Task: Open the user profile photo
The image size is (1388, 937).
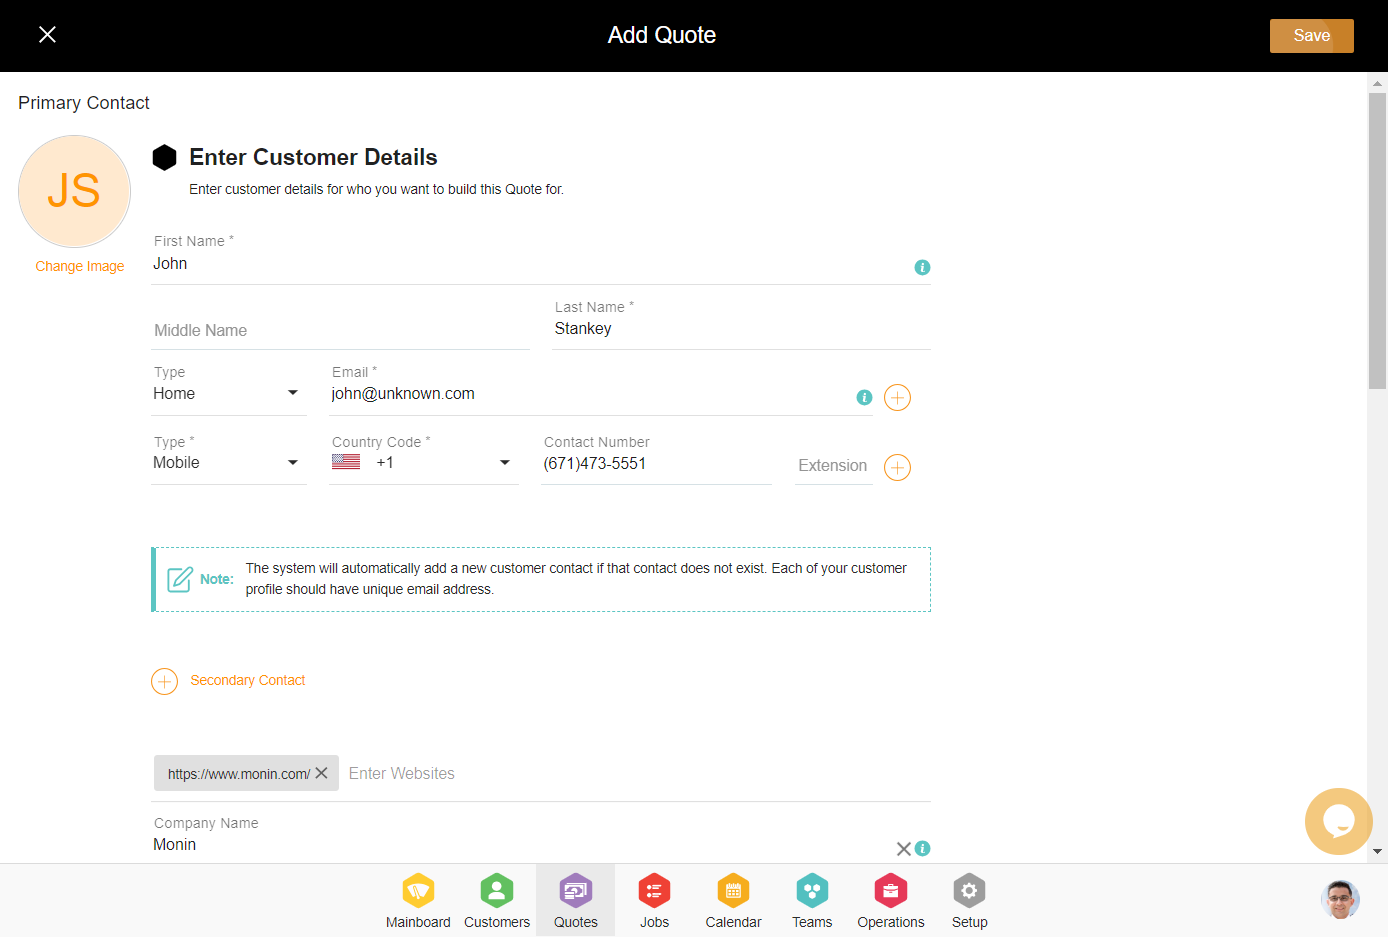Action: click(x=1340, y=900)
